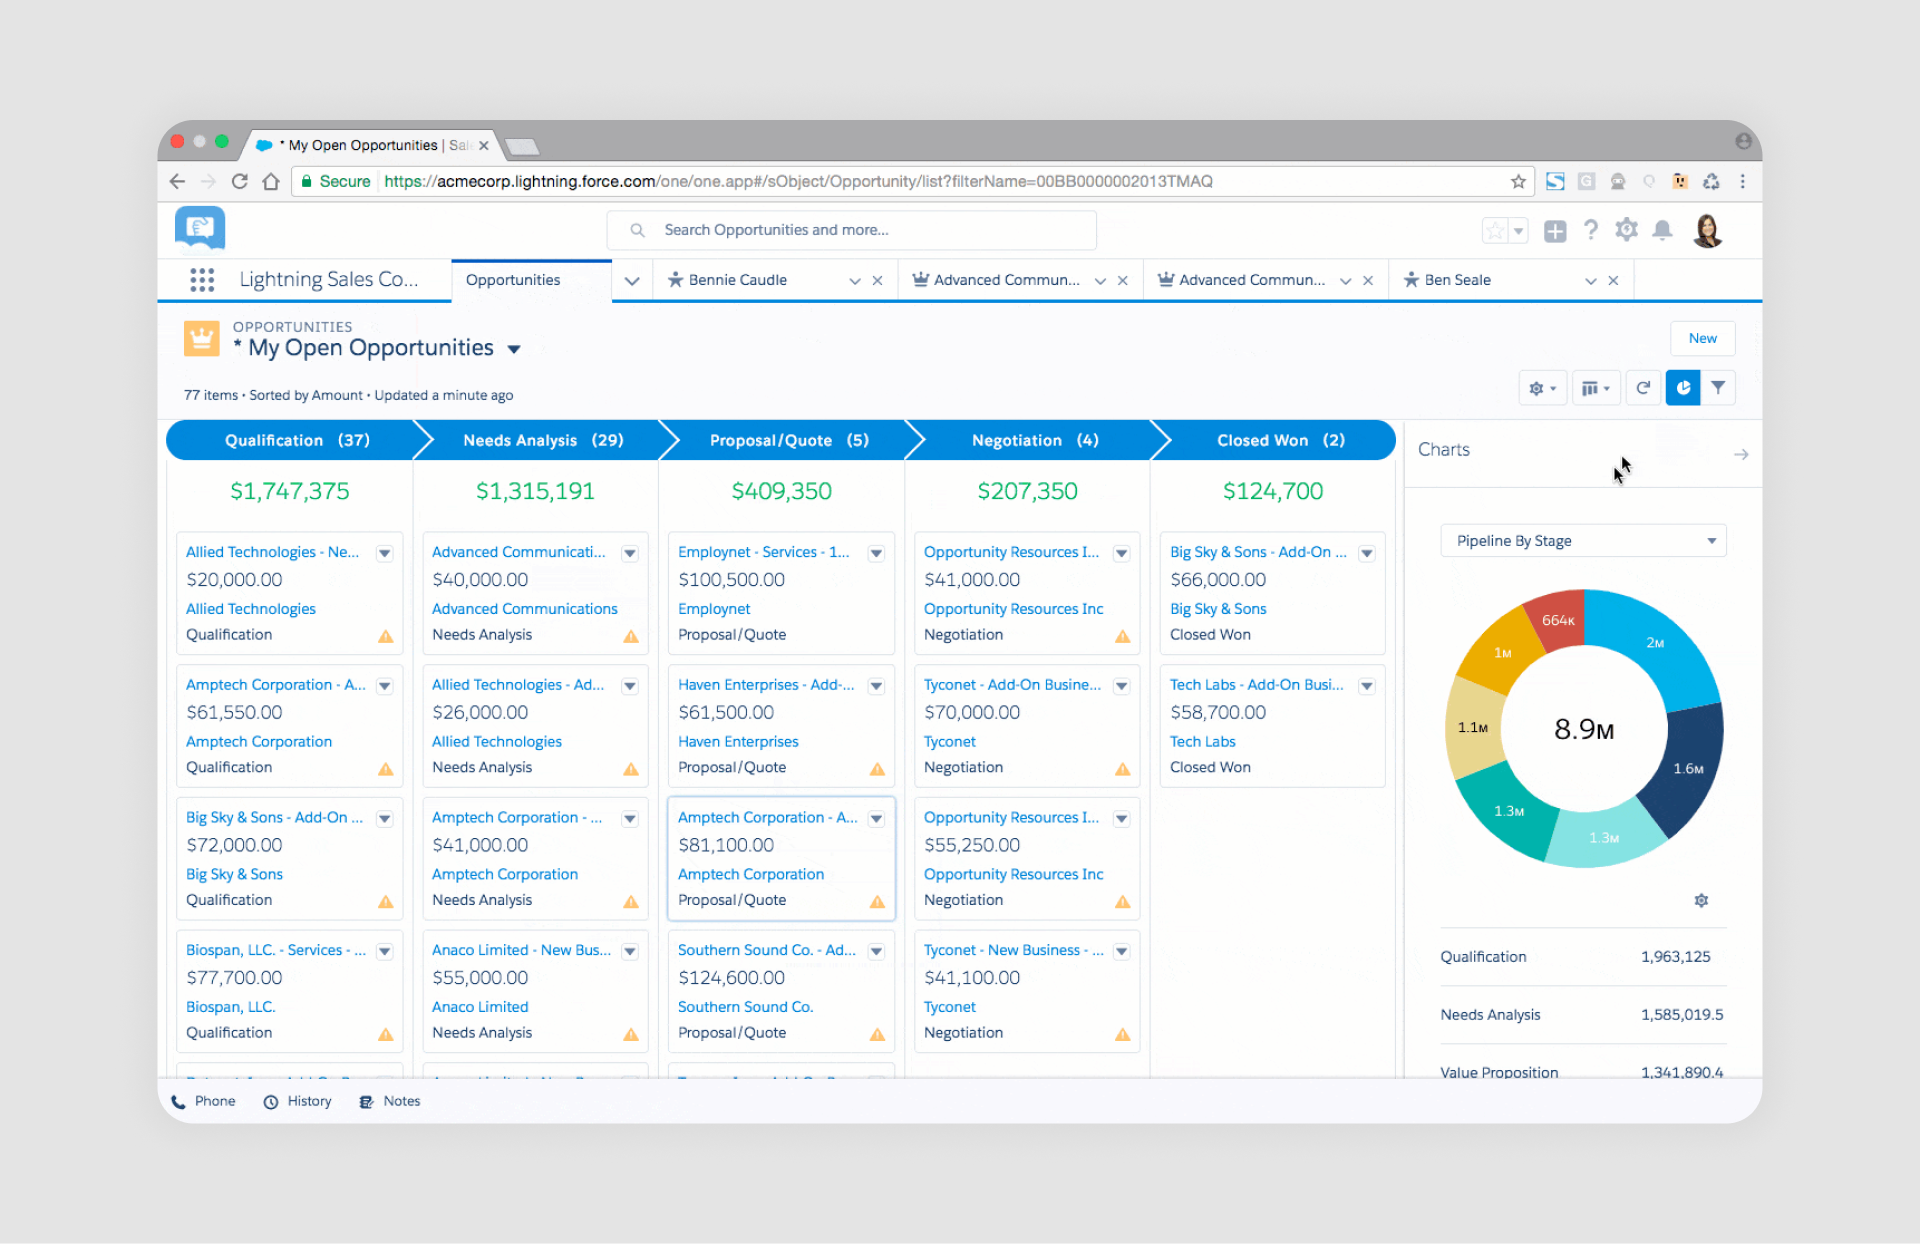Click browser back arrow
Image resolution: width=1920 pixels, height=1244 pixels.
coord(177,181)
